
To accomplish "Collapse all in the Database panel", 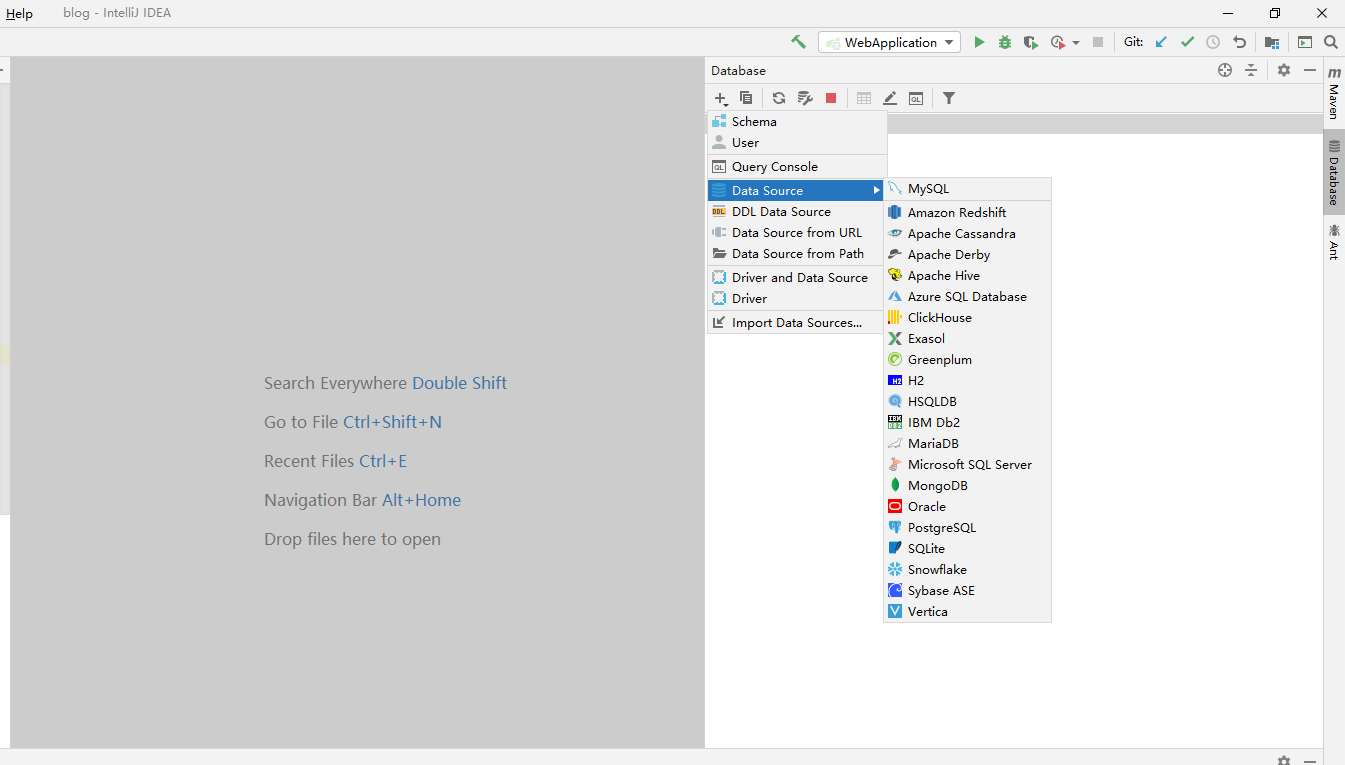I will click(x=1251, y=70).
